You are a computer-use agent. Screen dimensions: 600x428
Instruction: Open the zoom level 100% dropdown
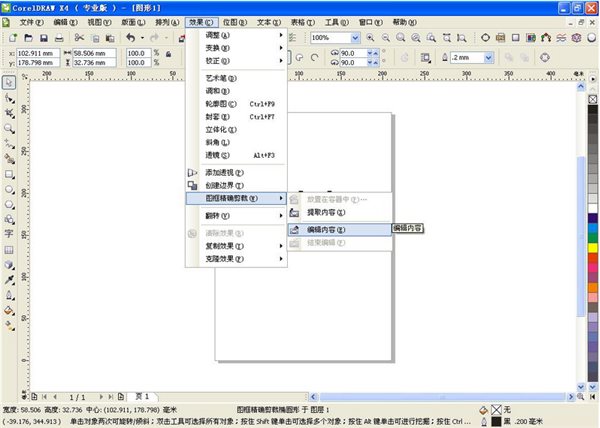pos(355,38)
